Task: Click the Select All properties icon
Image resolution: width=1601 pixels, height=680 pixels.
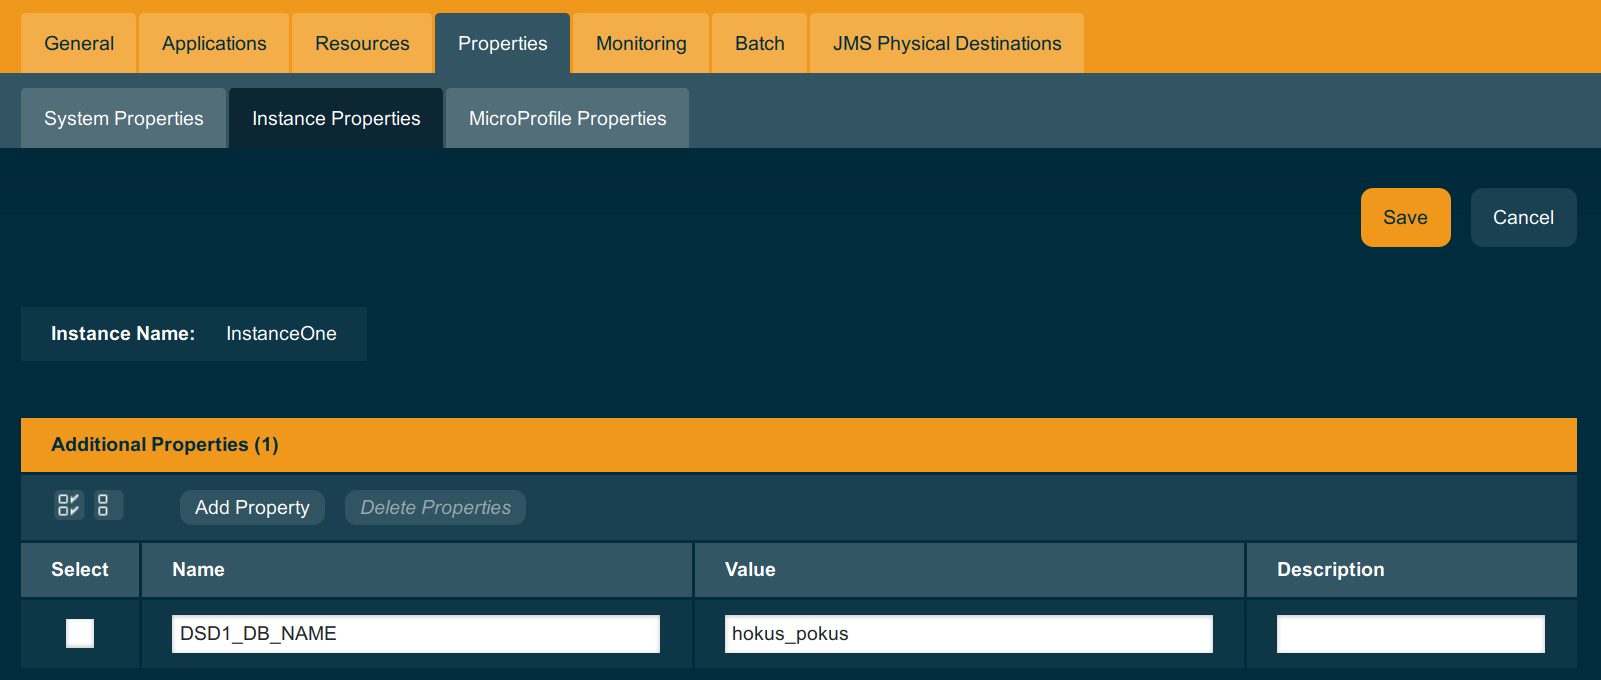Action: click(x=68, y=505)
